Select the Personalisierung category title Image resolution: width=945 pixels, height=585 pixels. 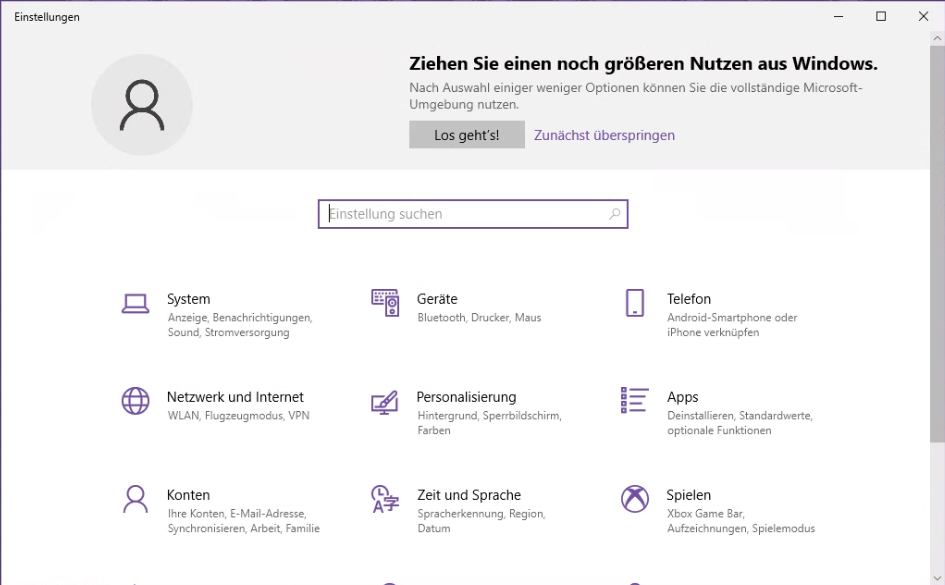click(x=466, y=397)
